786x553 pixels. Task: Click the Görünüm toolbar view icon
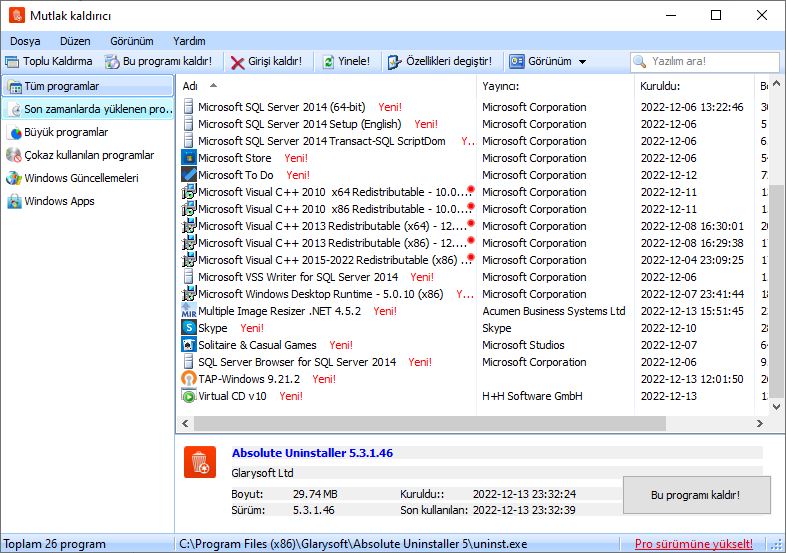pos(517,61)
